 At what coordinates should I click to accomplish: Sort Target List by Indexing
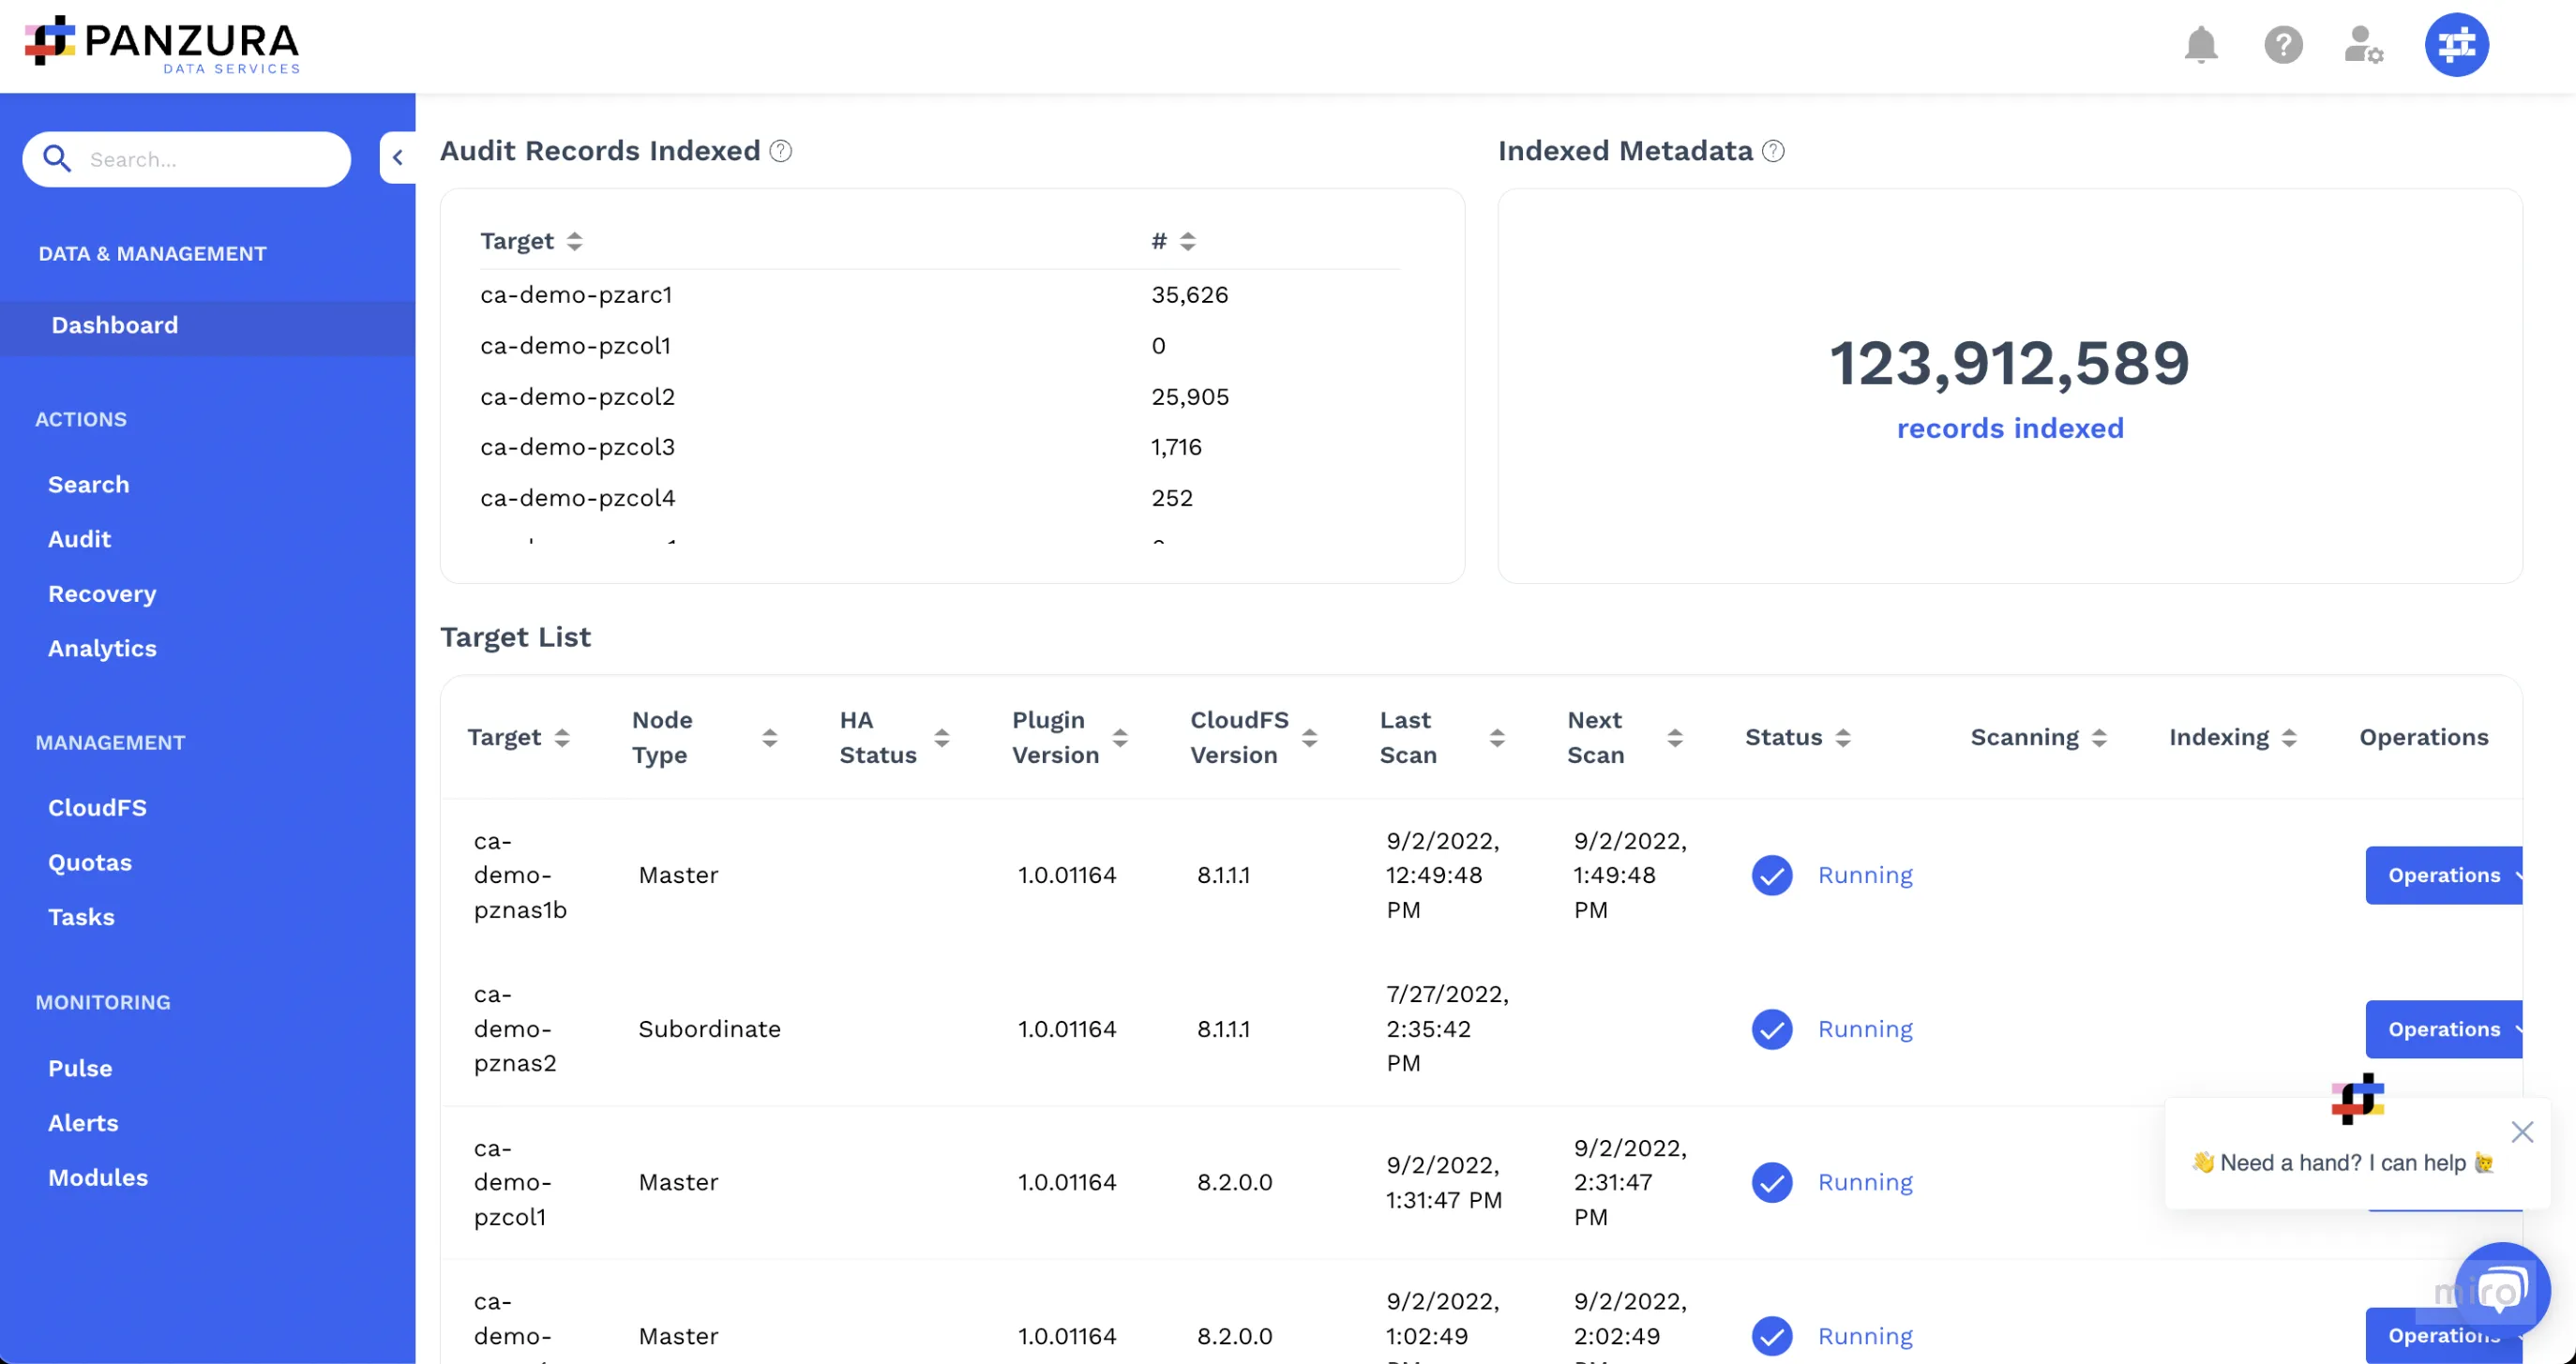coord(2289,738)
